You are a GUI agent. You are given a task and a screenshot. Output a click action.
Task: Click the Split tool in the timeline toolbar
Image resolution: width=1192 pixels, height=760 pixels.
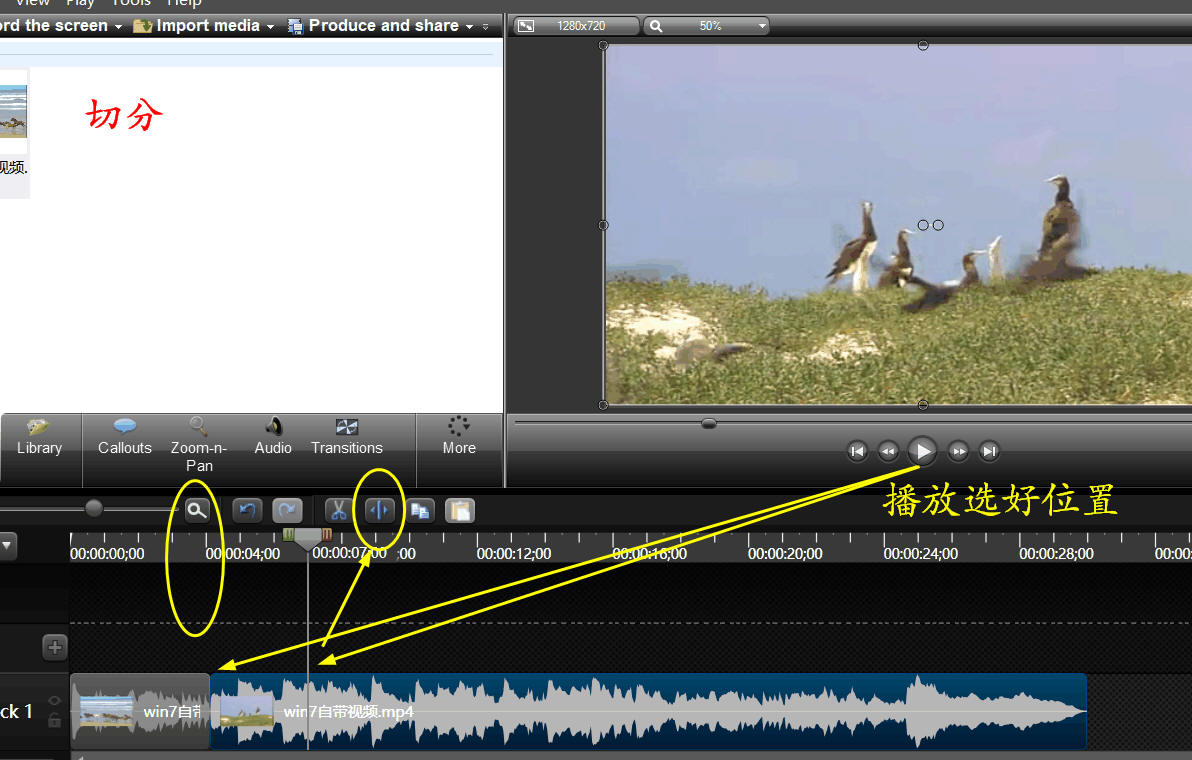[x=379, y=510]
